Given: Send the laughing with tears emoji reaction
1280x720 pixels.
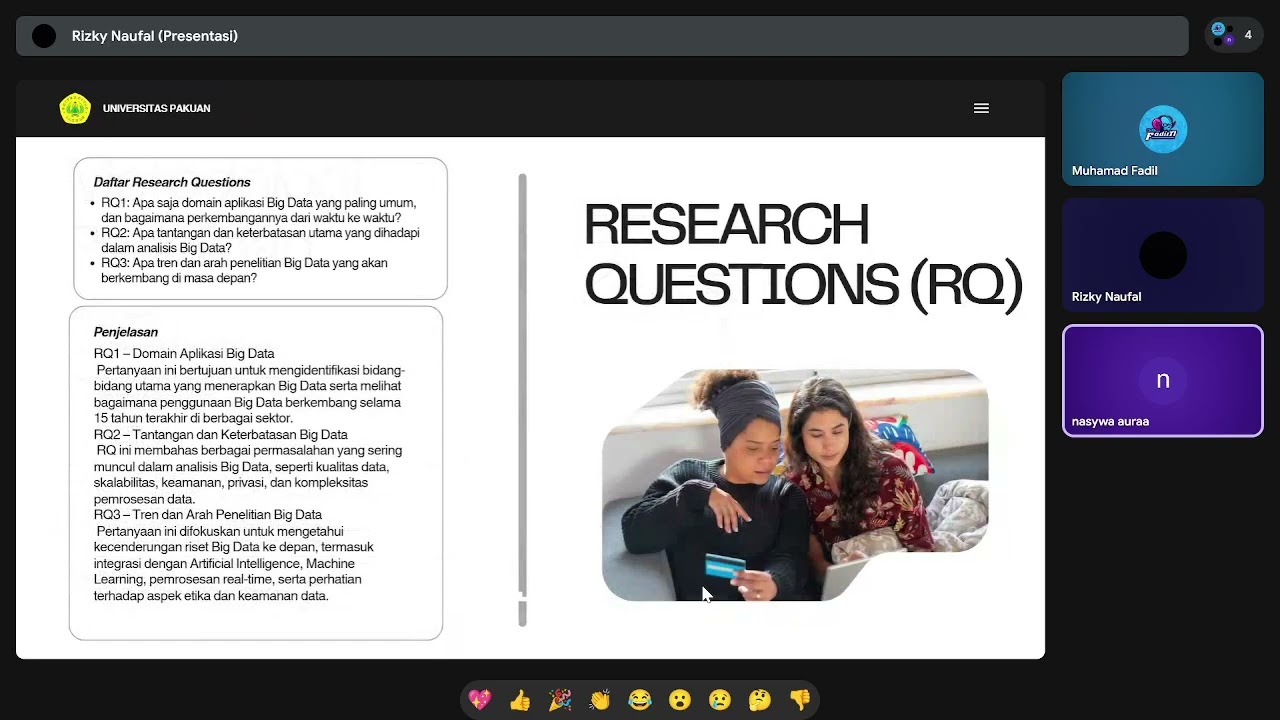Looking at the screenshot, I should pyautogui.click(x=640, y=700).
